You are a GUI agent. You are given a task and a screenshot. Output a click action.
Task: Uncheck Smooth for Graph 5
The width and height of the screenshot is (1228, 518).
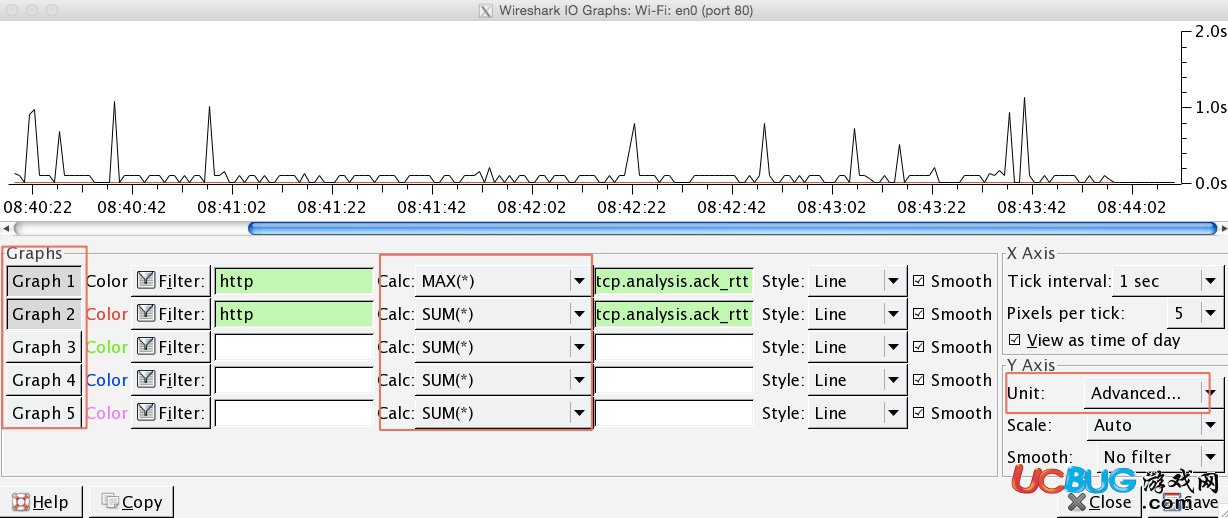coord(952,413)
